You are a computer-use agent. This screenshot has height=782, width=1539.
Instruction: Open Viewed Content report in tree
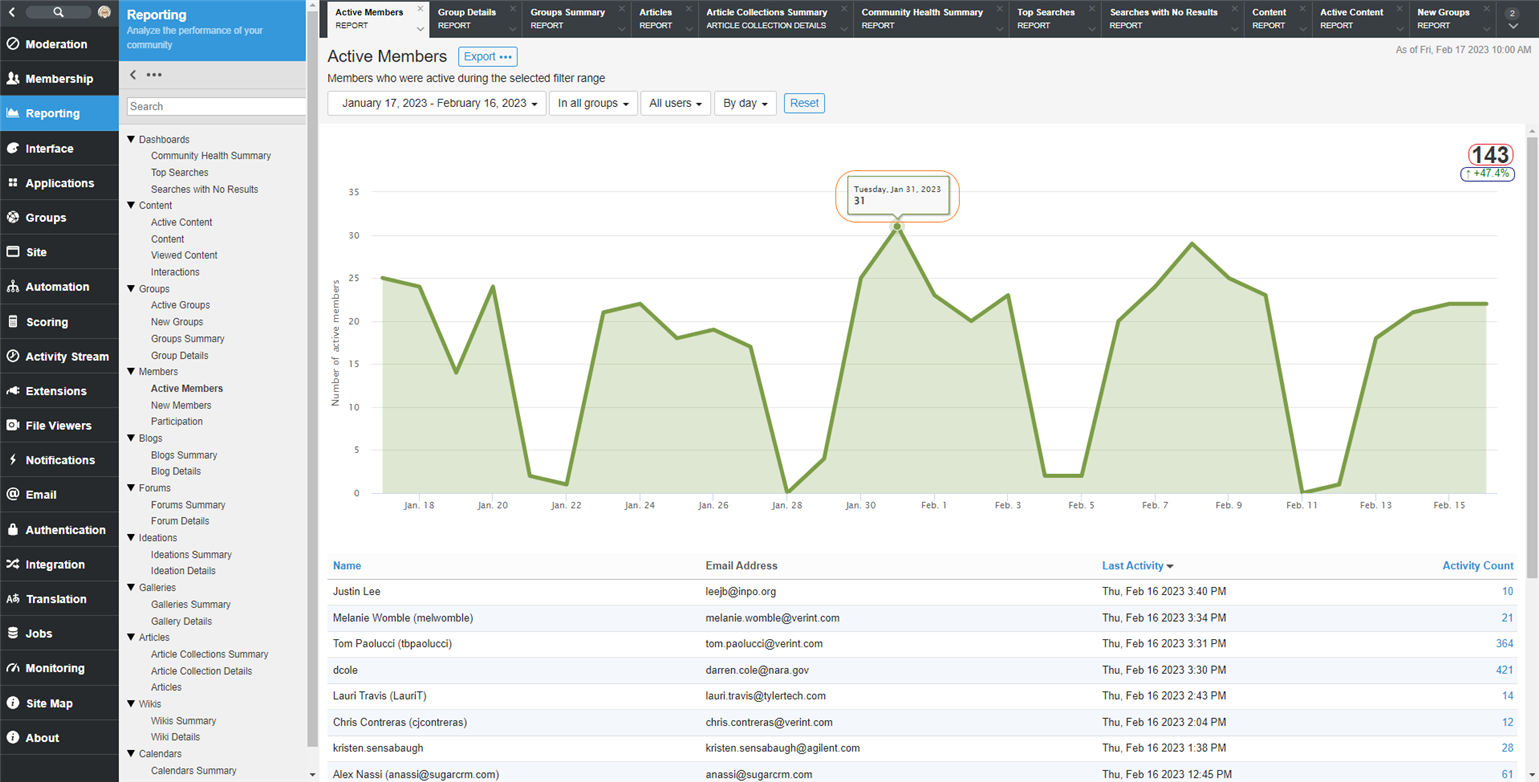(x=184, y=255)
